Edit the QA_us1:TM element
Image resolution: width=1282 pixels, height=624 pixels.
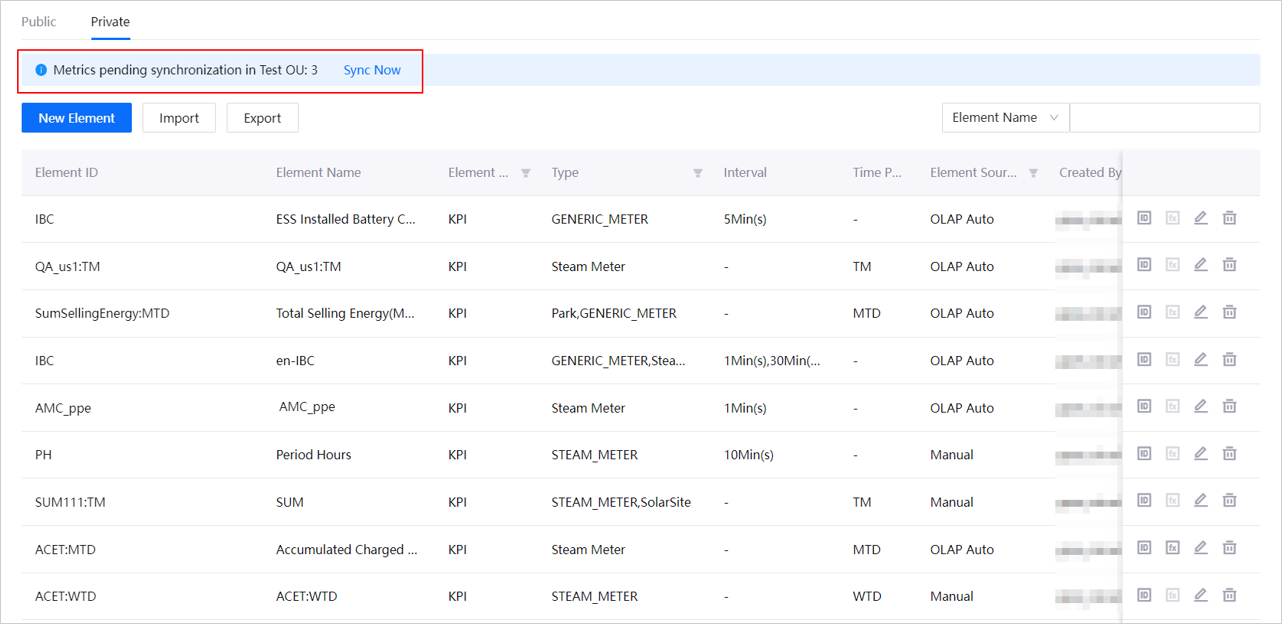1201,265
